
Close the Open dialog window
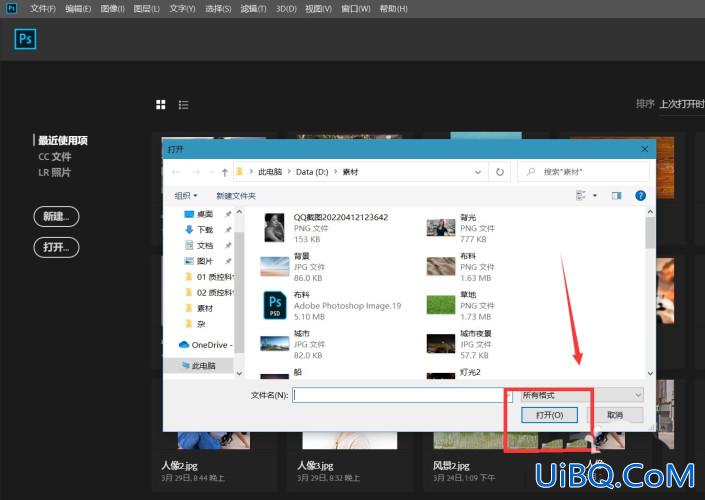(x=644, y=149)
